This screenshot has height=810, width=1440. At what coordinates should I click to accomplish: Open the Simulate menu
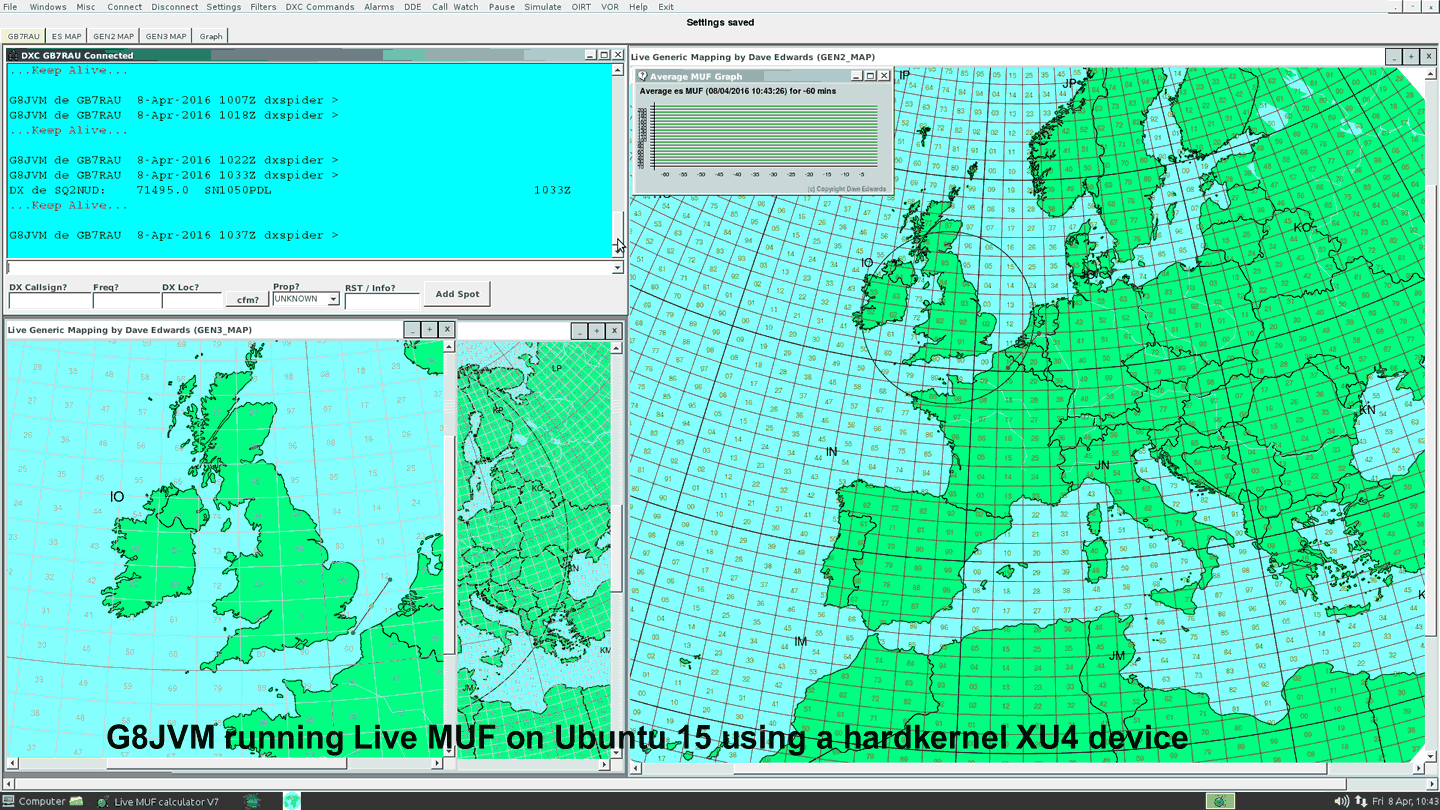(x=543, y=7)
